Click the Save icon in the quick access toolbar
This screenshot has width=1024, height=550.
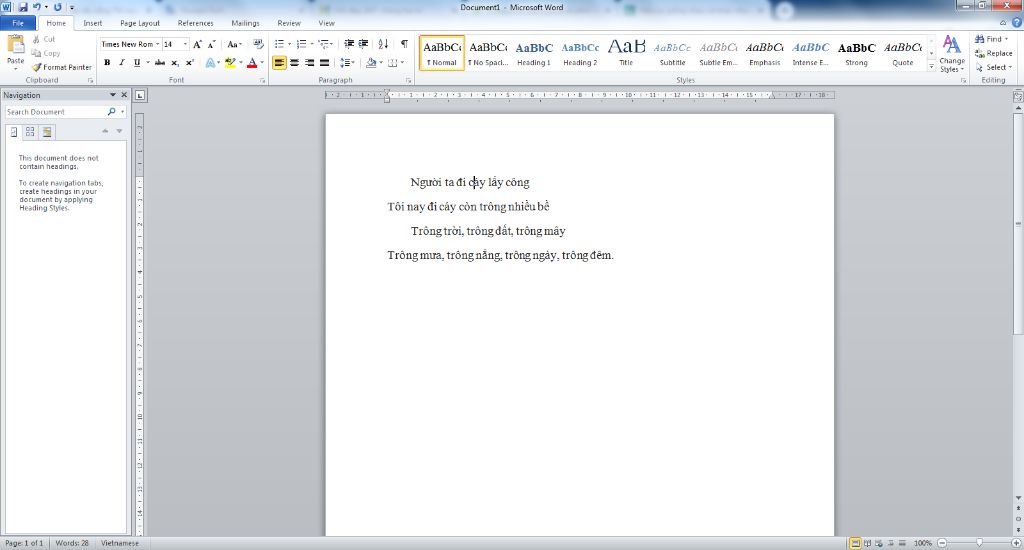tap(23, 7)
